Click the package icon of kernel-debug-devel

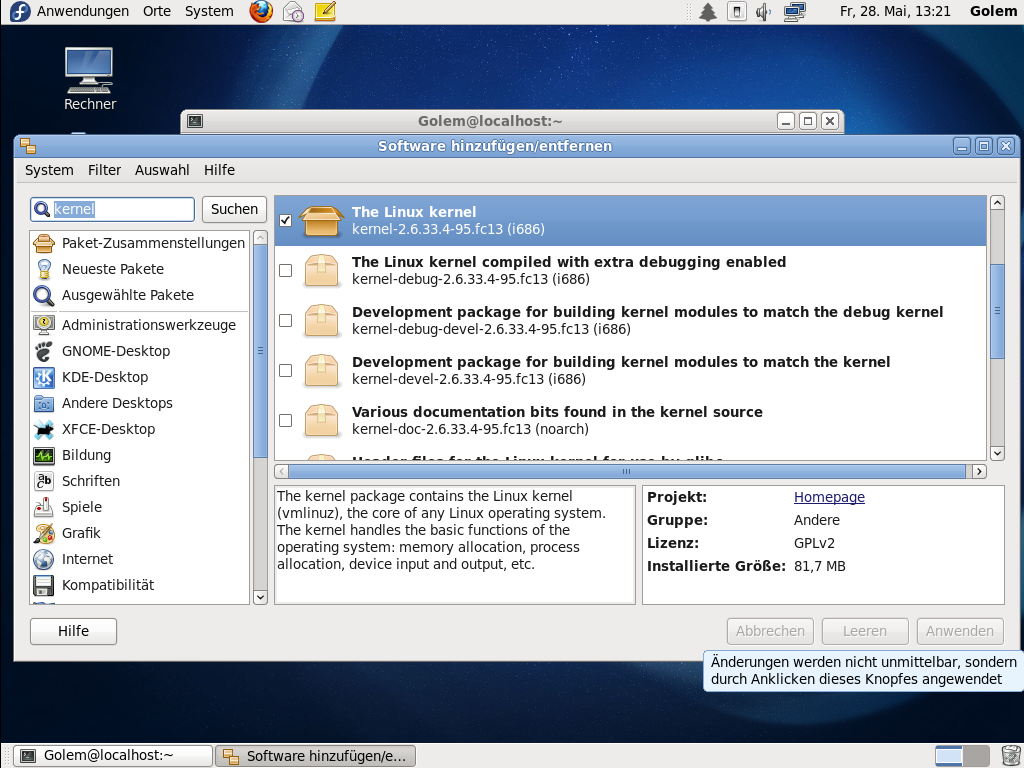coord(321,321)
